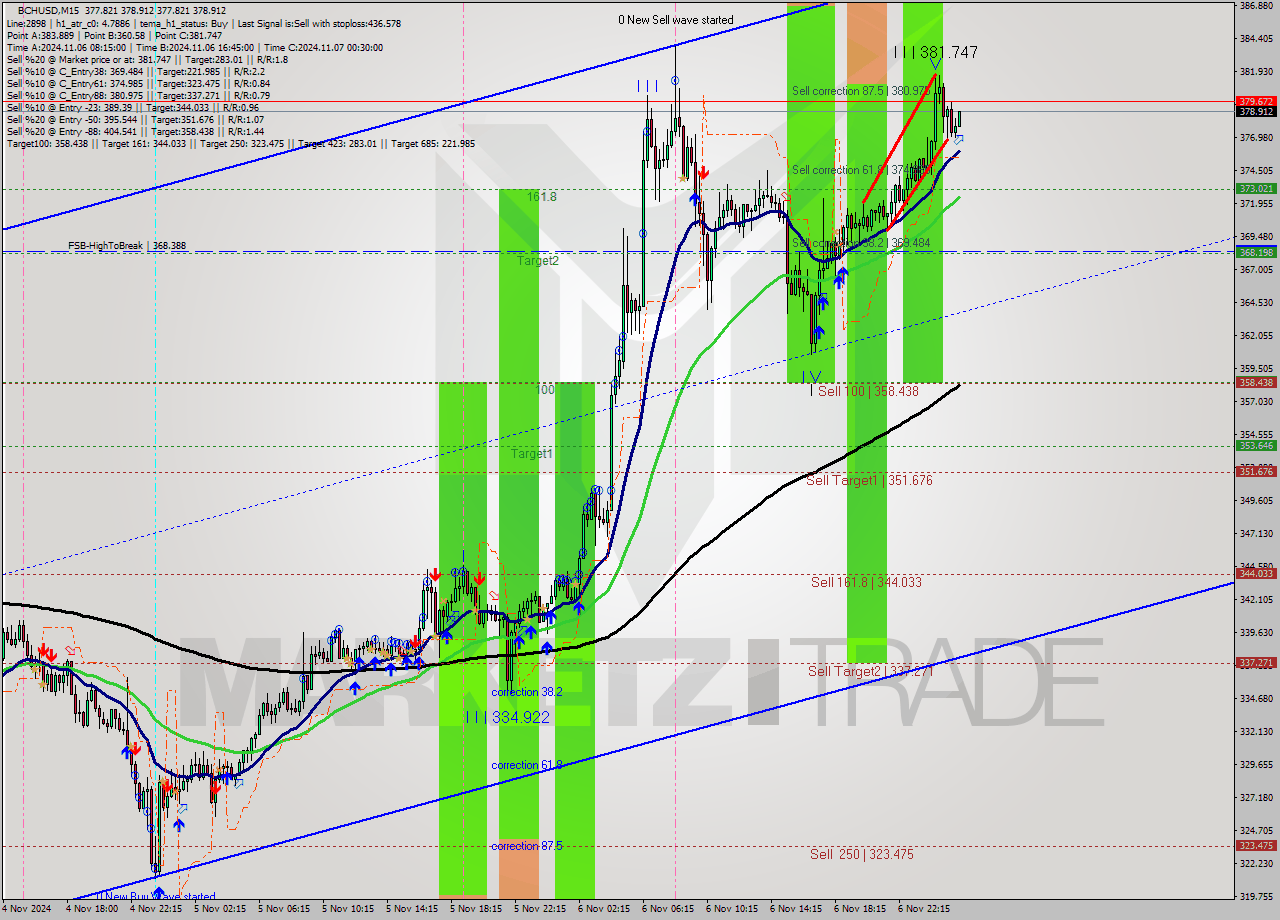The width and height of the screenshot is (1280, 920).
Task: Click the '6 Nov 06:15' time axis label
Action: (x=667, y=909)
